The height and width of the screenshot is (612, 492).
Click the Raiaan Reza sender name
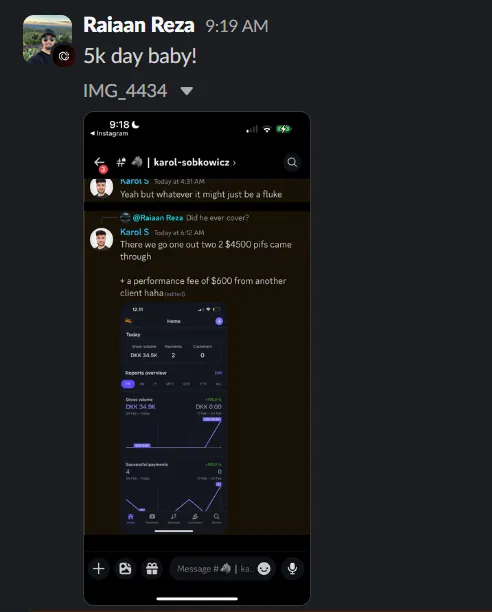coord(139,25)
